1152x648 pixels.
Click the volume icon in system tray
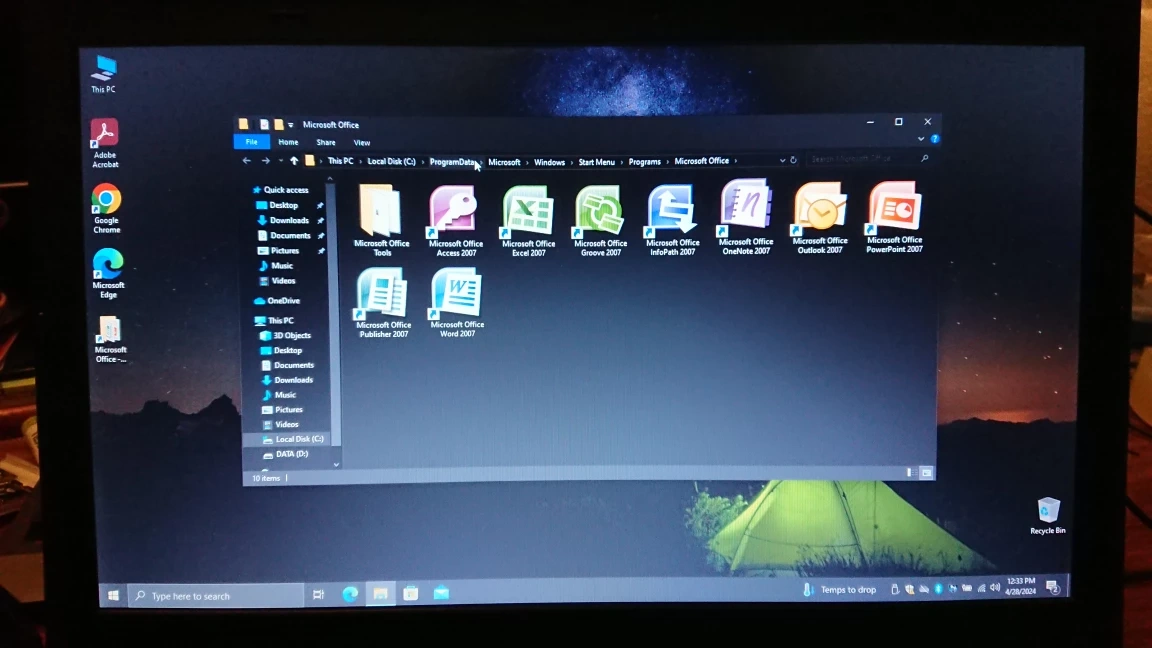point(995,588)
